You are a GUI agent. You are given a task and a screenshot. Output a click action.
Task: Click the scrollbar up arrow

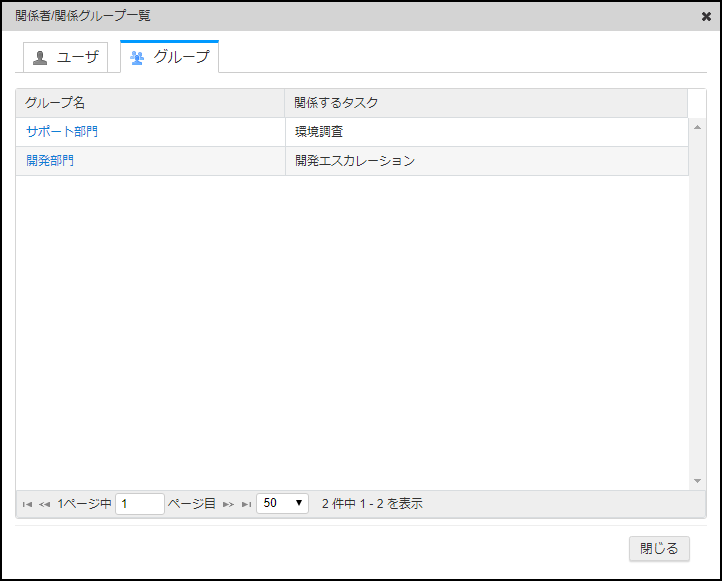tap(697, 127)
